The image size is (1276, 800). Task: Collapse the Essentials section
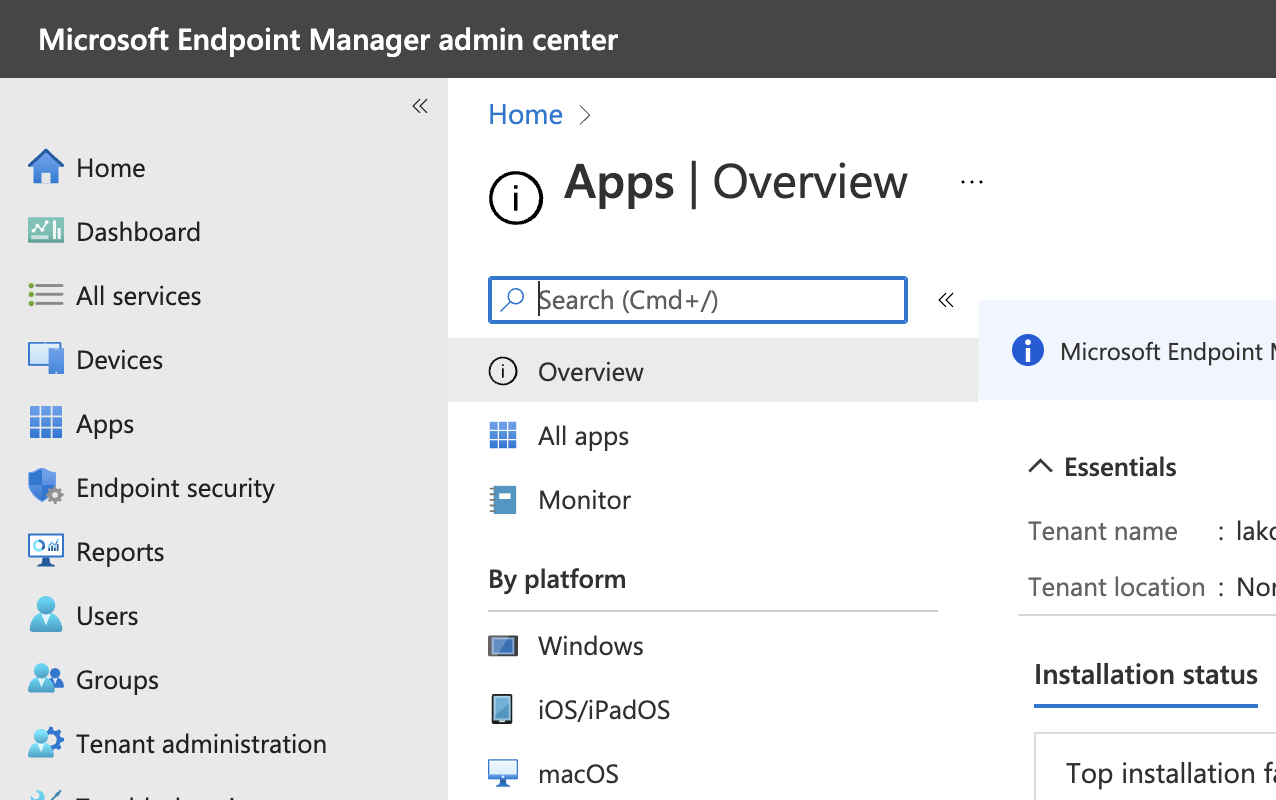coord(1040,466)
